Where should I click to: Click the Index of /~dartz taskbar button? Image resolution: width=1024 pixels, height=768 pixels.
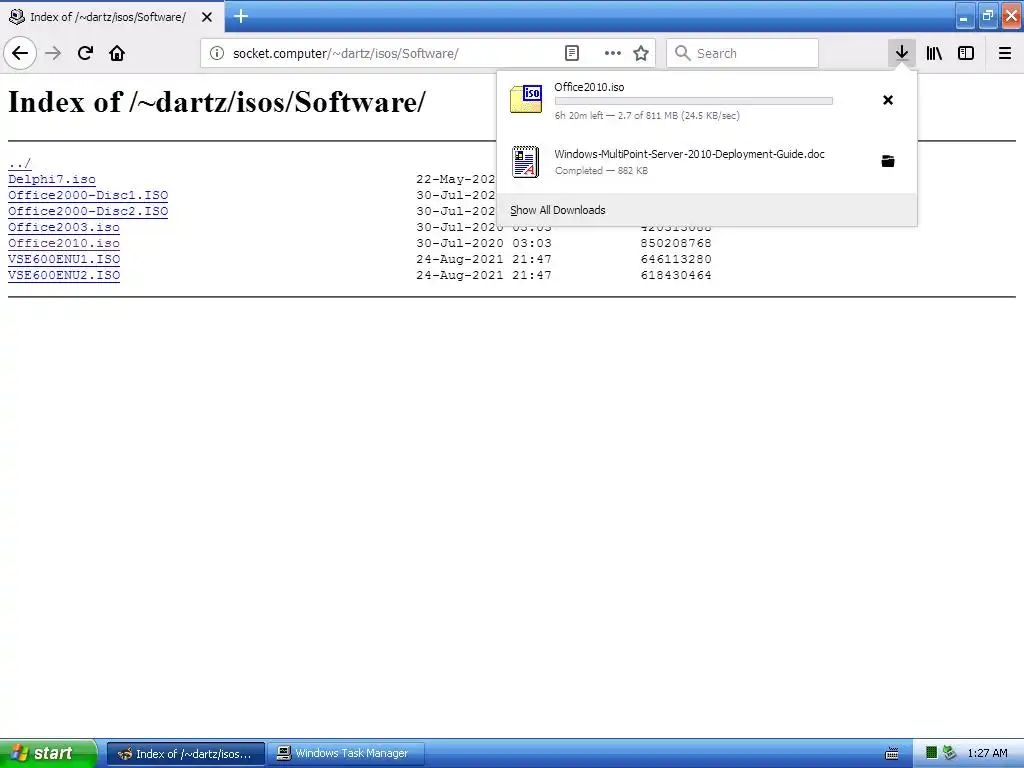(186, 754)
